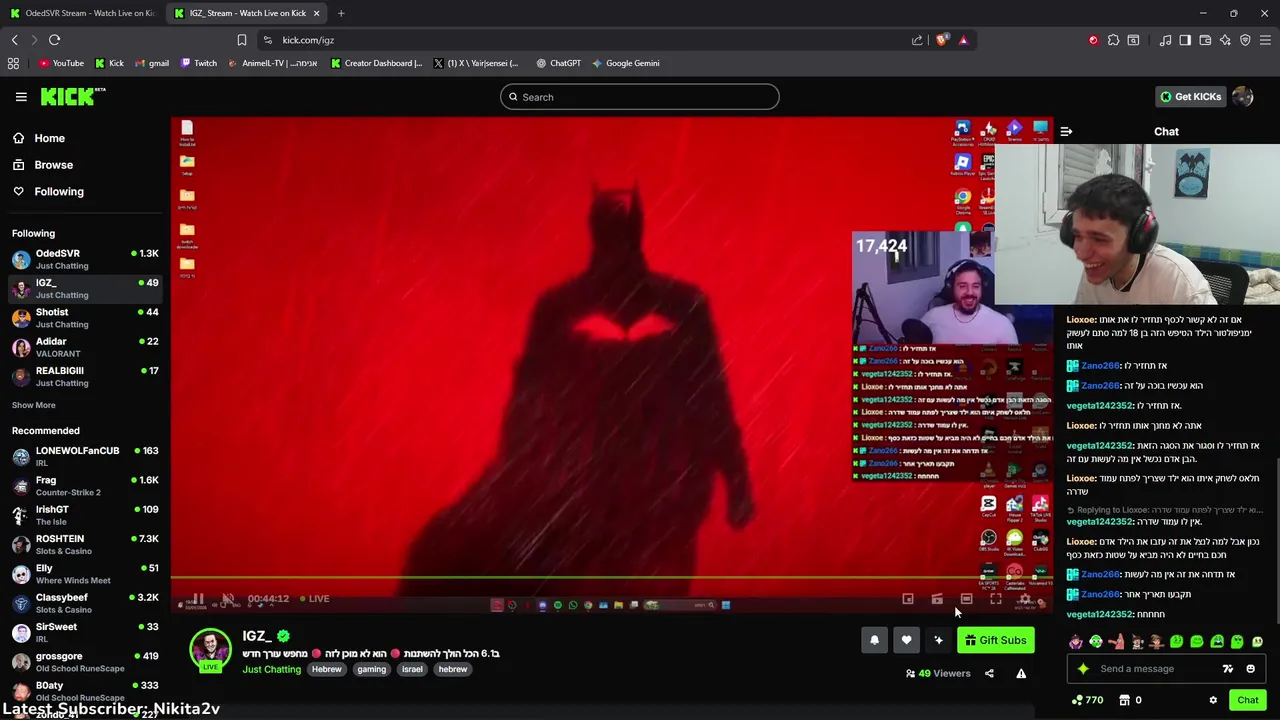Insert first purple emote in chat
Image resolution: width=1280 pixels, height=720 pixels.
[x=1075, y=642]
